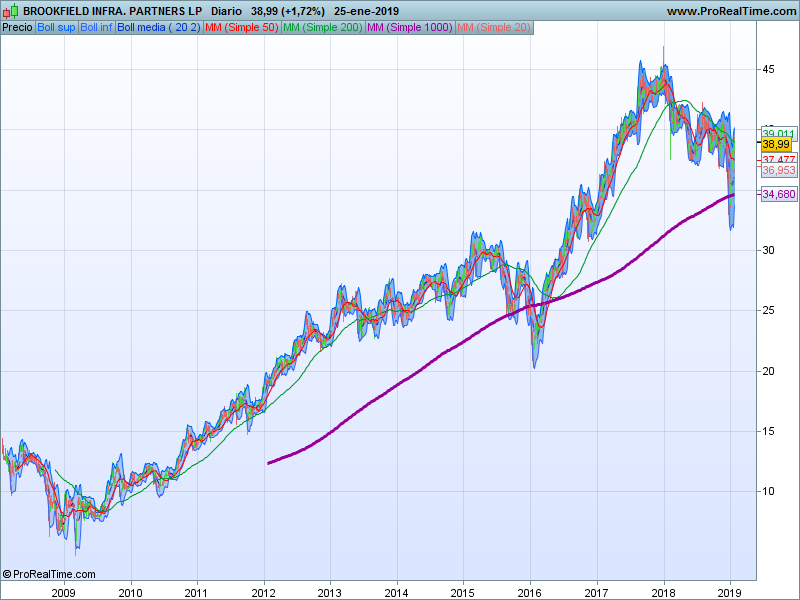Screen dimensions: 800x600
Task: Click the 38,99 (+1,72%) quote in the header
Action: [288, 11]
